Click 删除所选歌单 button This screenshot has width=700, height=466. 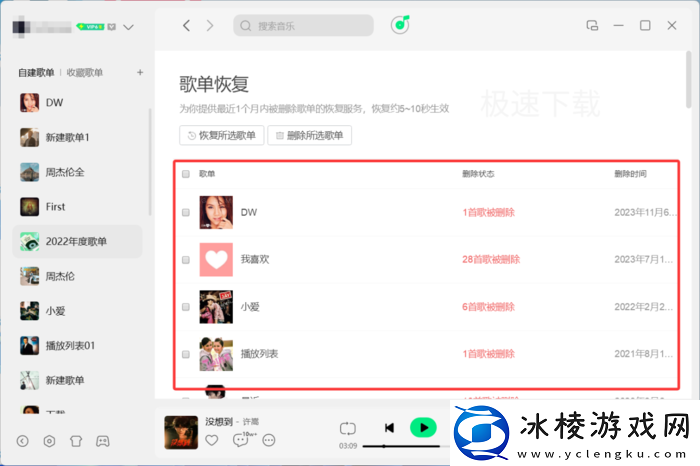[309, 135]
